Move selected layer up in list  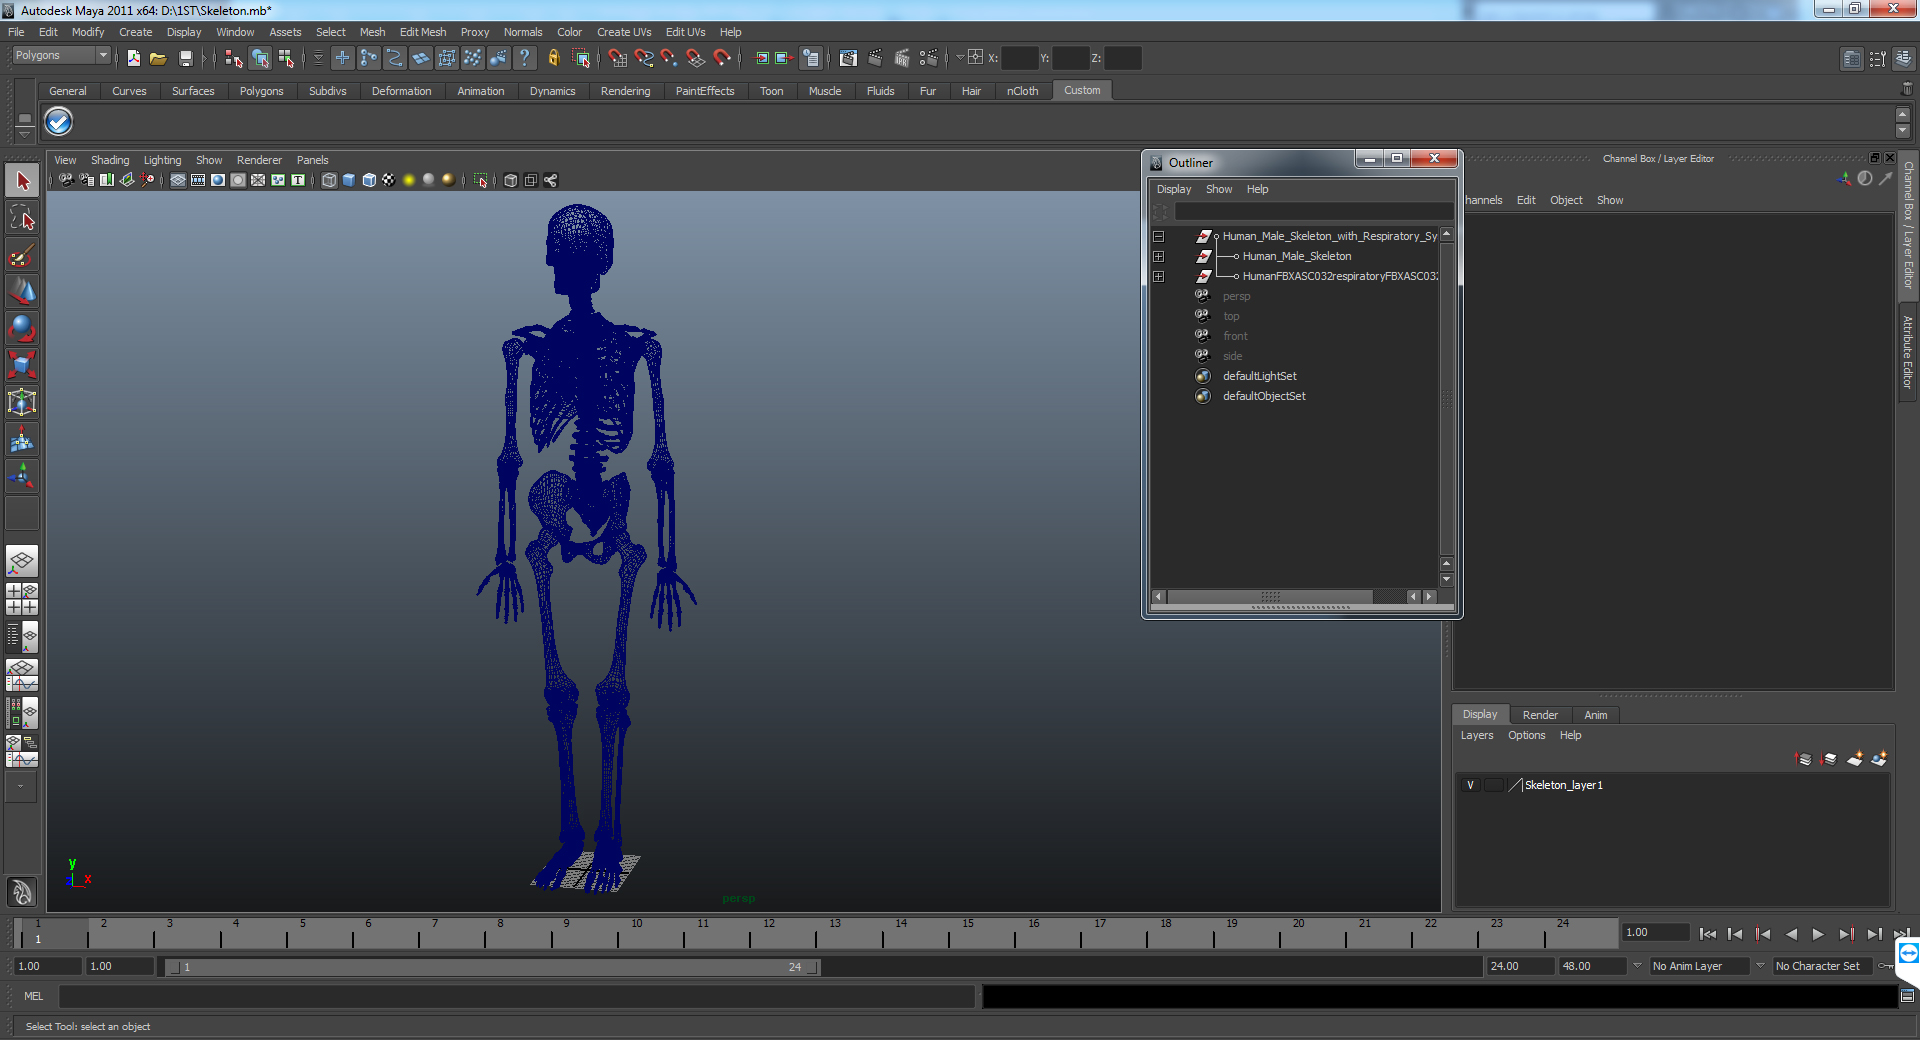1804,759
